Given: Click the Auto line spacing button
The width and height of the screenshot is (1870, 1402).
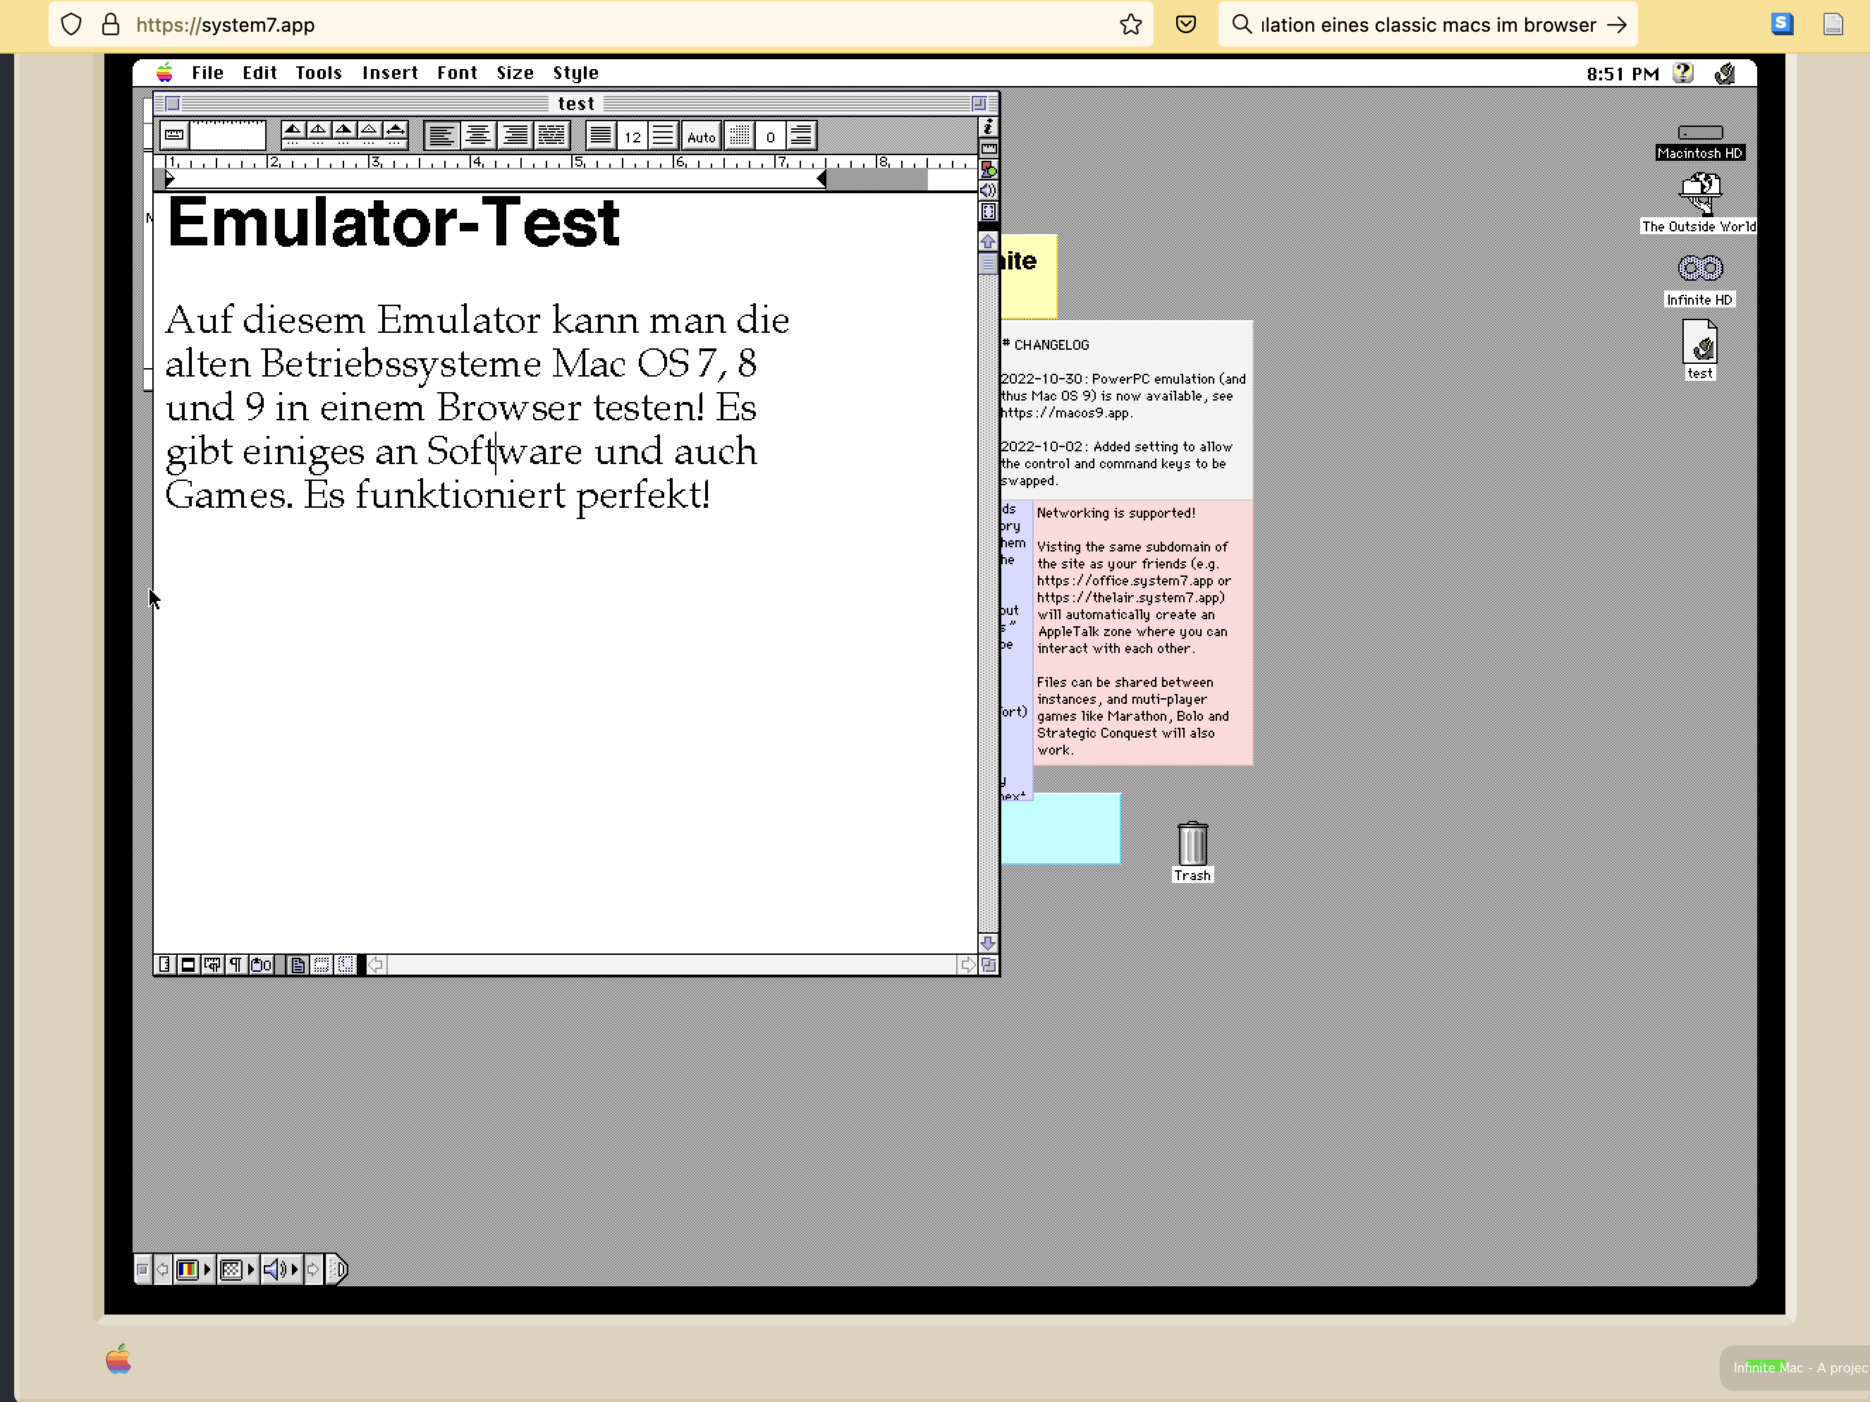Looking at the screenshot, I should pyautogui.click(x=701, y=137).
